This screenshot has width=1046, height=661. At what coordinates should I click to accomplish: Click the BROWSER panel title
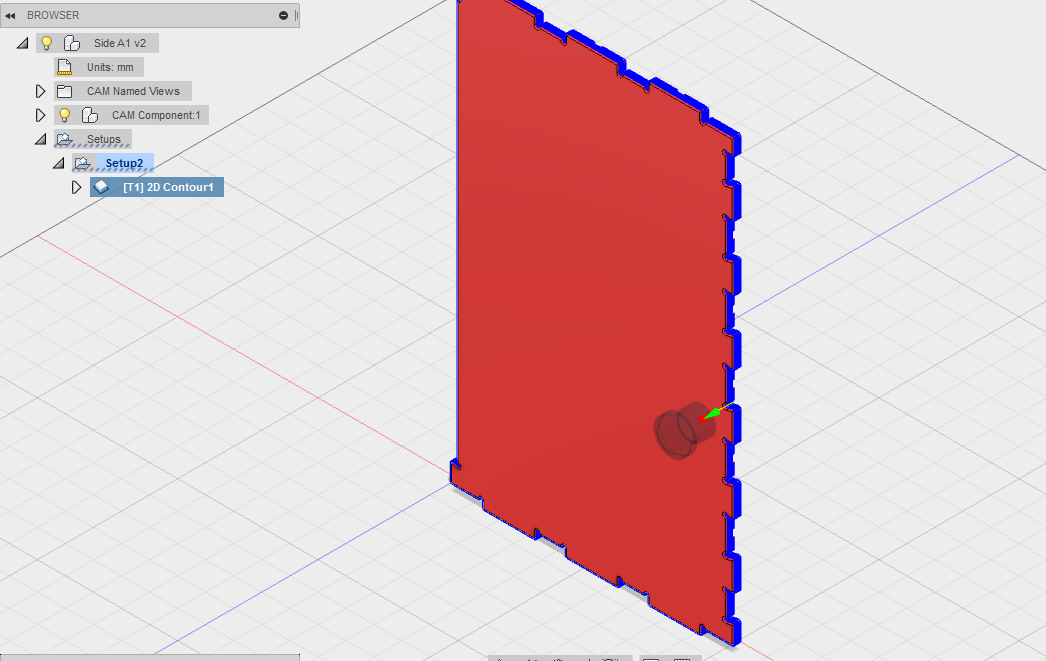pyautogui.click(x=53, y=15)
